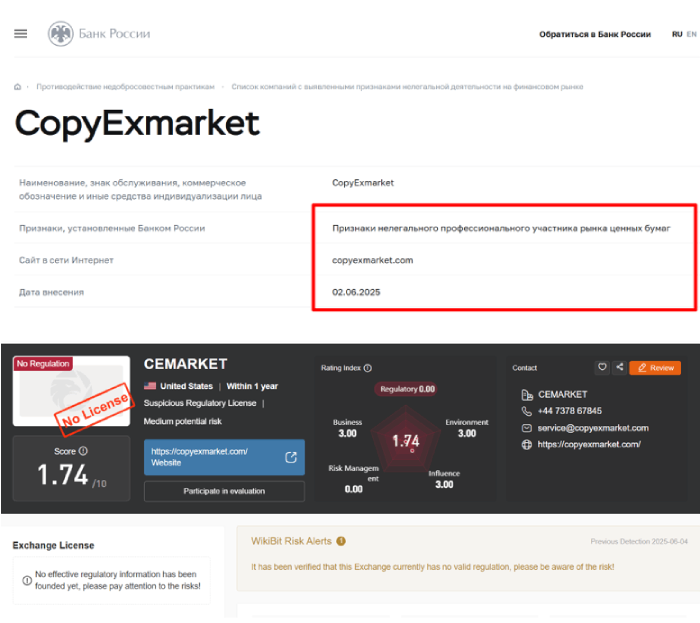Click the Bank of Russia emblem logo
The width and height of the screenshot is (700, 623).
point(61,33)
